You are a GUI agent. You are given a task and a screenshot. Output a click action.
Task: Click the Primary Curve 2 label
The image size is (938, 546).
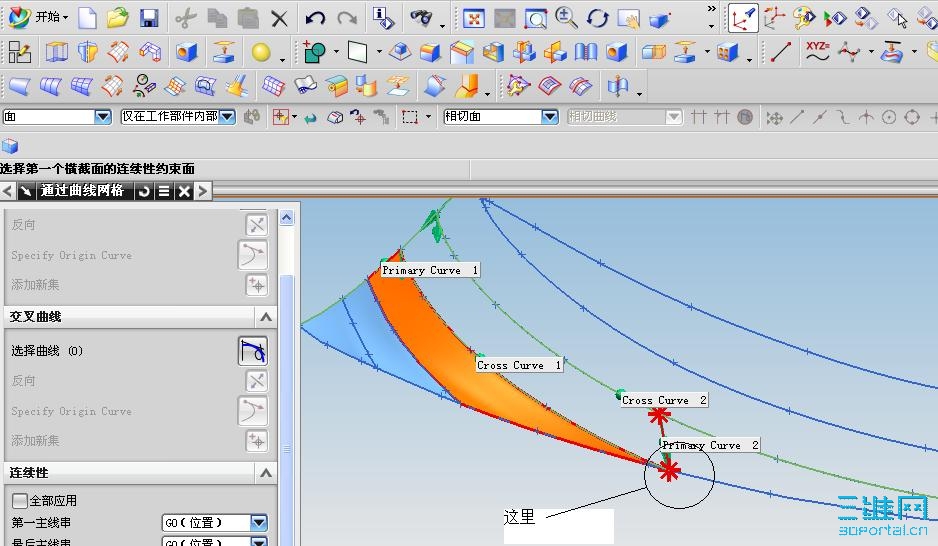[711, 445]
